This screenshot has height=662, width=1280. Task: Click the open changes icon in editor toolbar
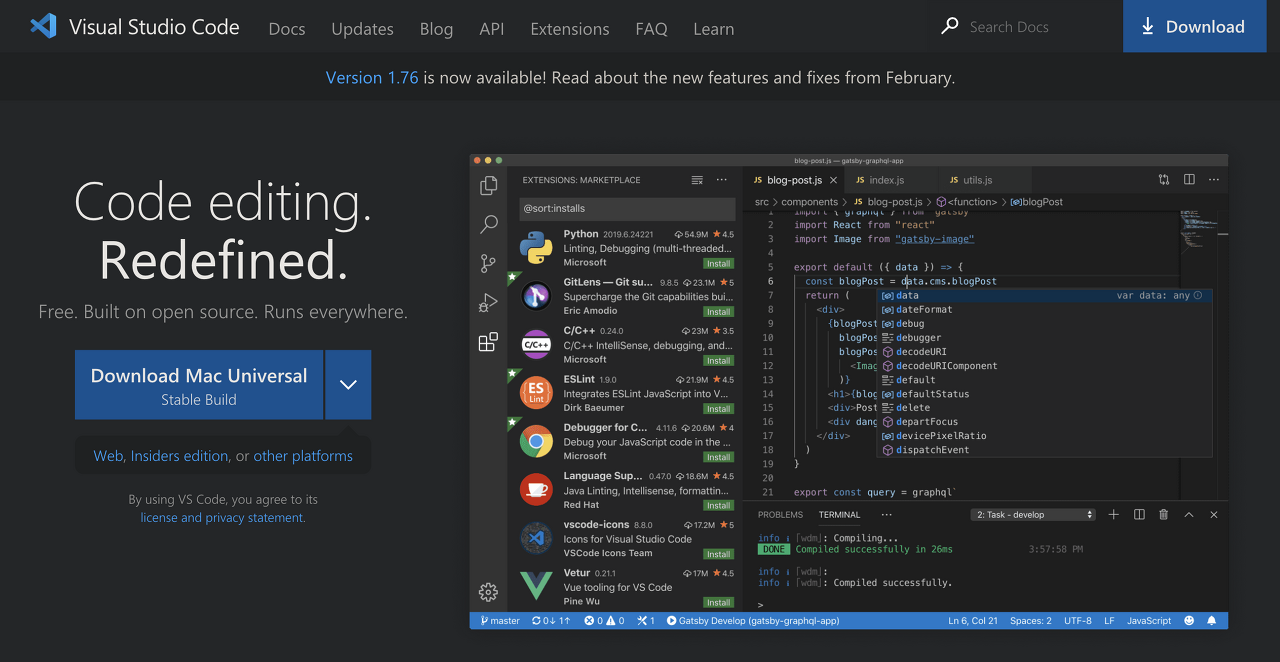coord(1164,180)
